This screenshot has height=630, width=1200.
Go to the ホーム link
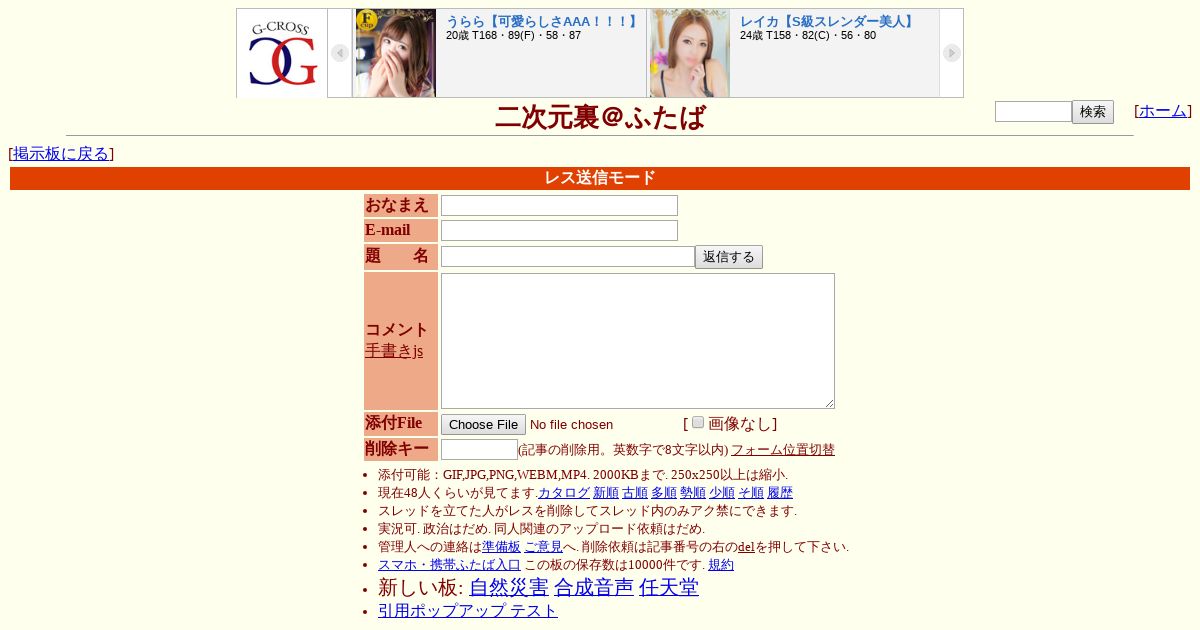(1163, 111)
